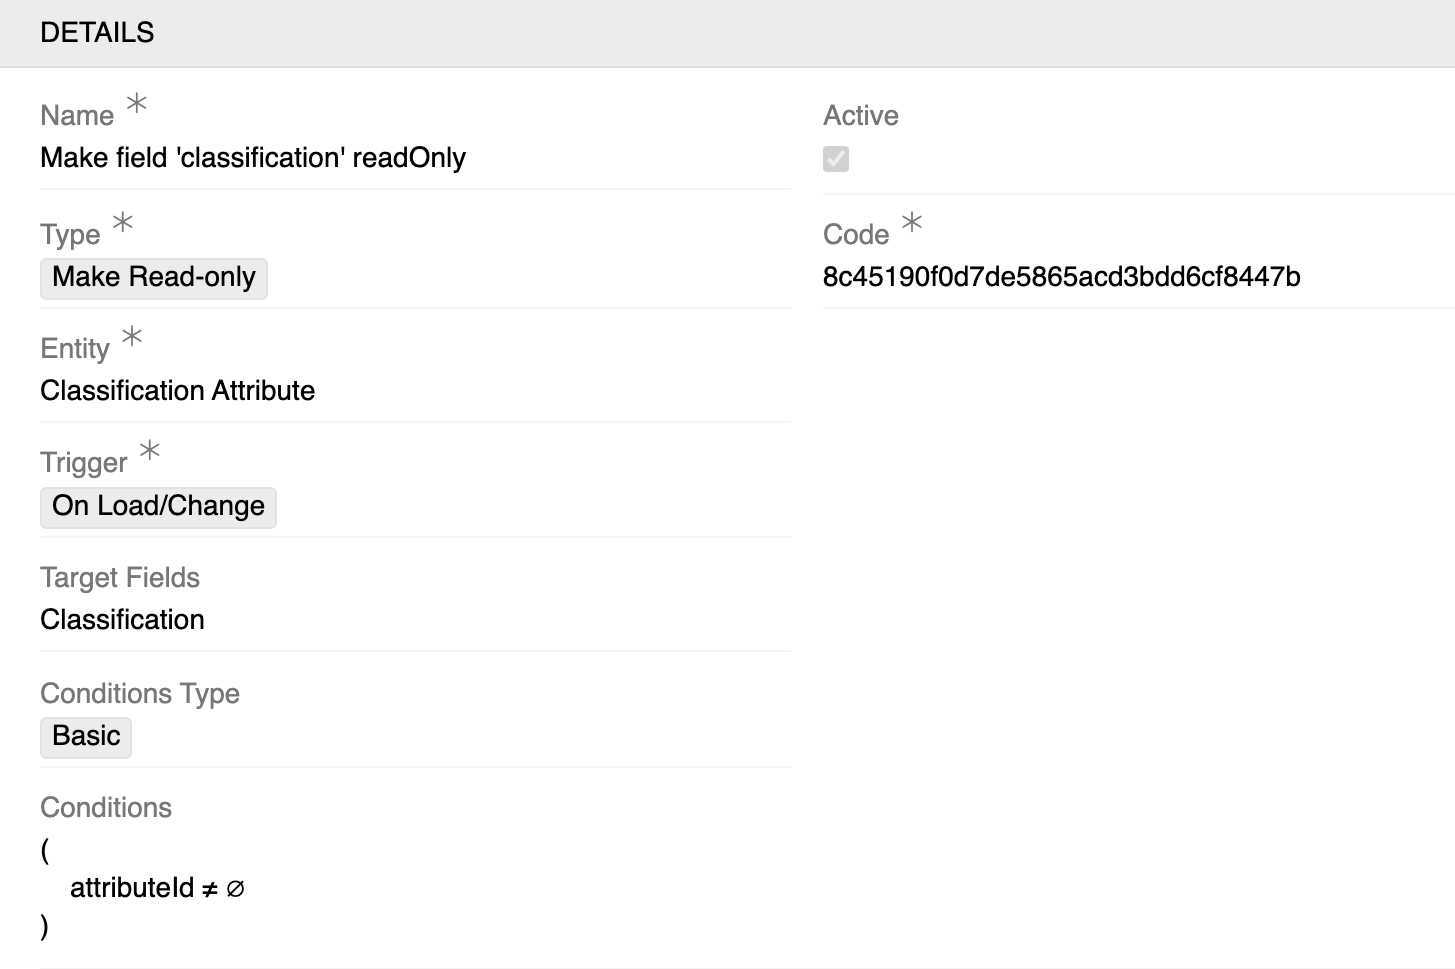Image resolution: width=1455 pixels, height=969 pixels.
Task: Click the Trigger field label
Action: tap(84, 463)
